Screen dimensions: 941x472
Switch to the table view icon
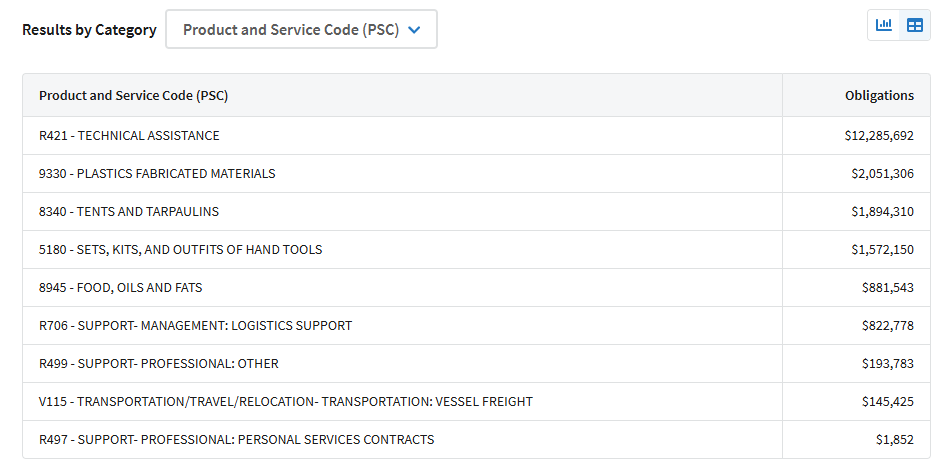[x=915, y=25]
